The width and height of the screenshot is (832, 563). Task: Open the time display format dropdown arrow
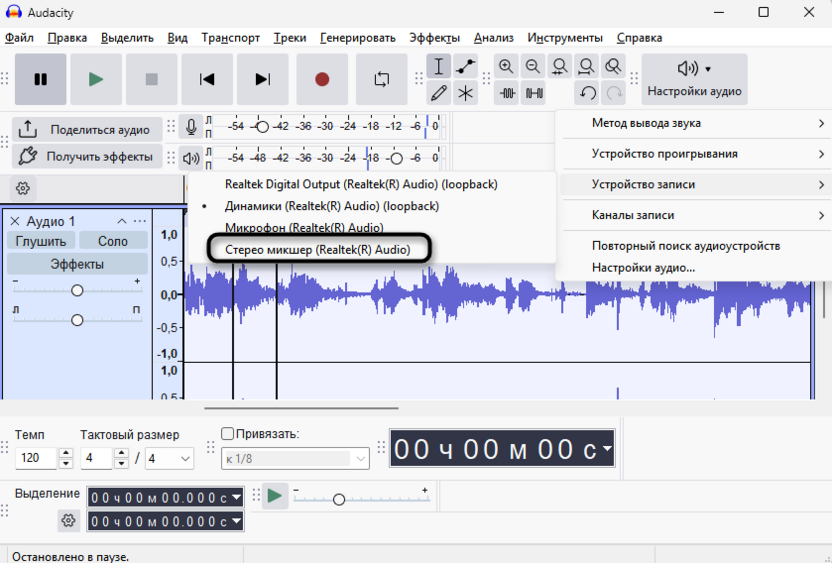click(x=607, y=448)
